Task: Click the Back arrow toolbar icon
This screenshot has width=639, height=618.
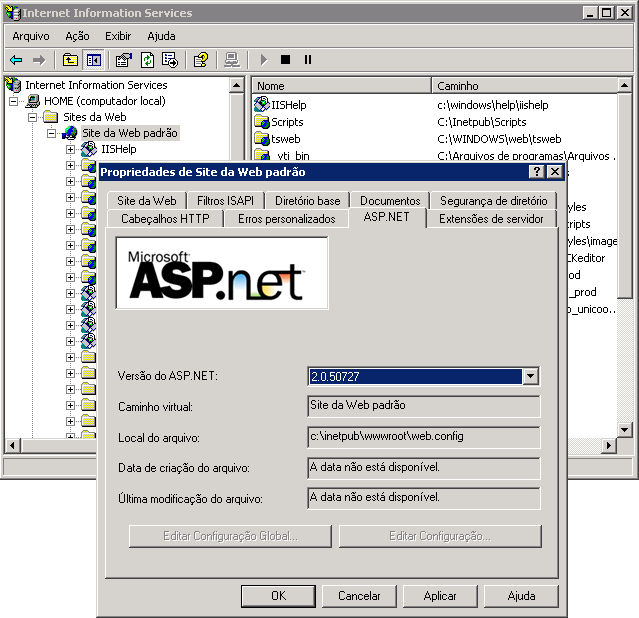Action: [x=16, y=60]
